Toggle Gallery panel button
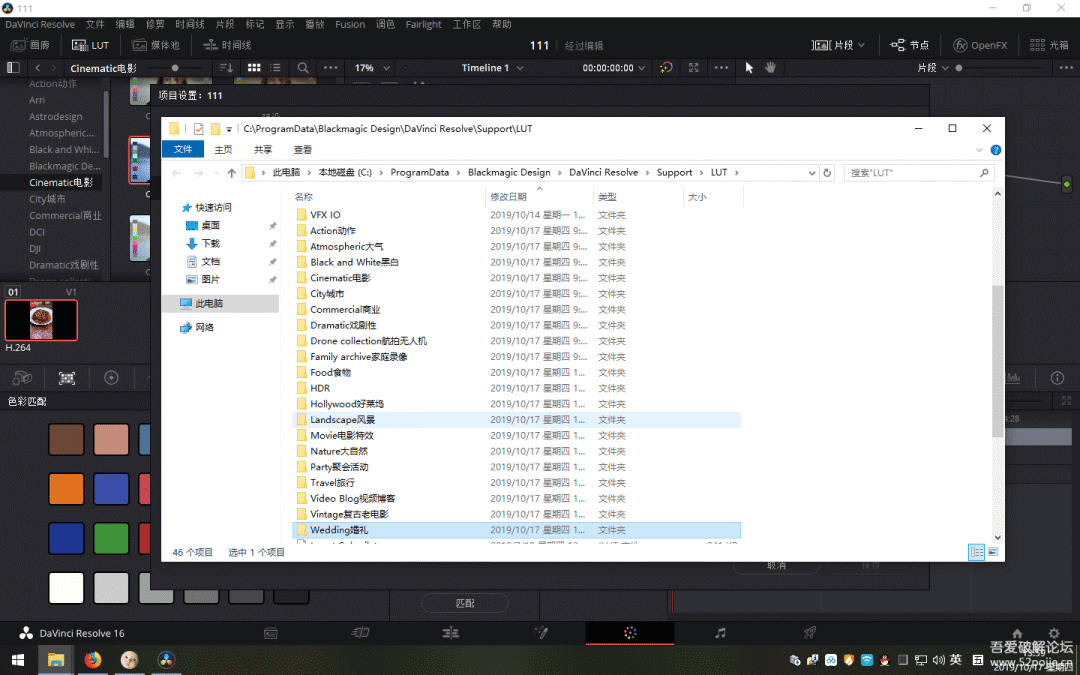The height and width of the screenshot is (675, 1080). coord(32,45)
